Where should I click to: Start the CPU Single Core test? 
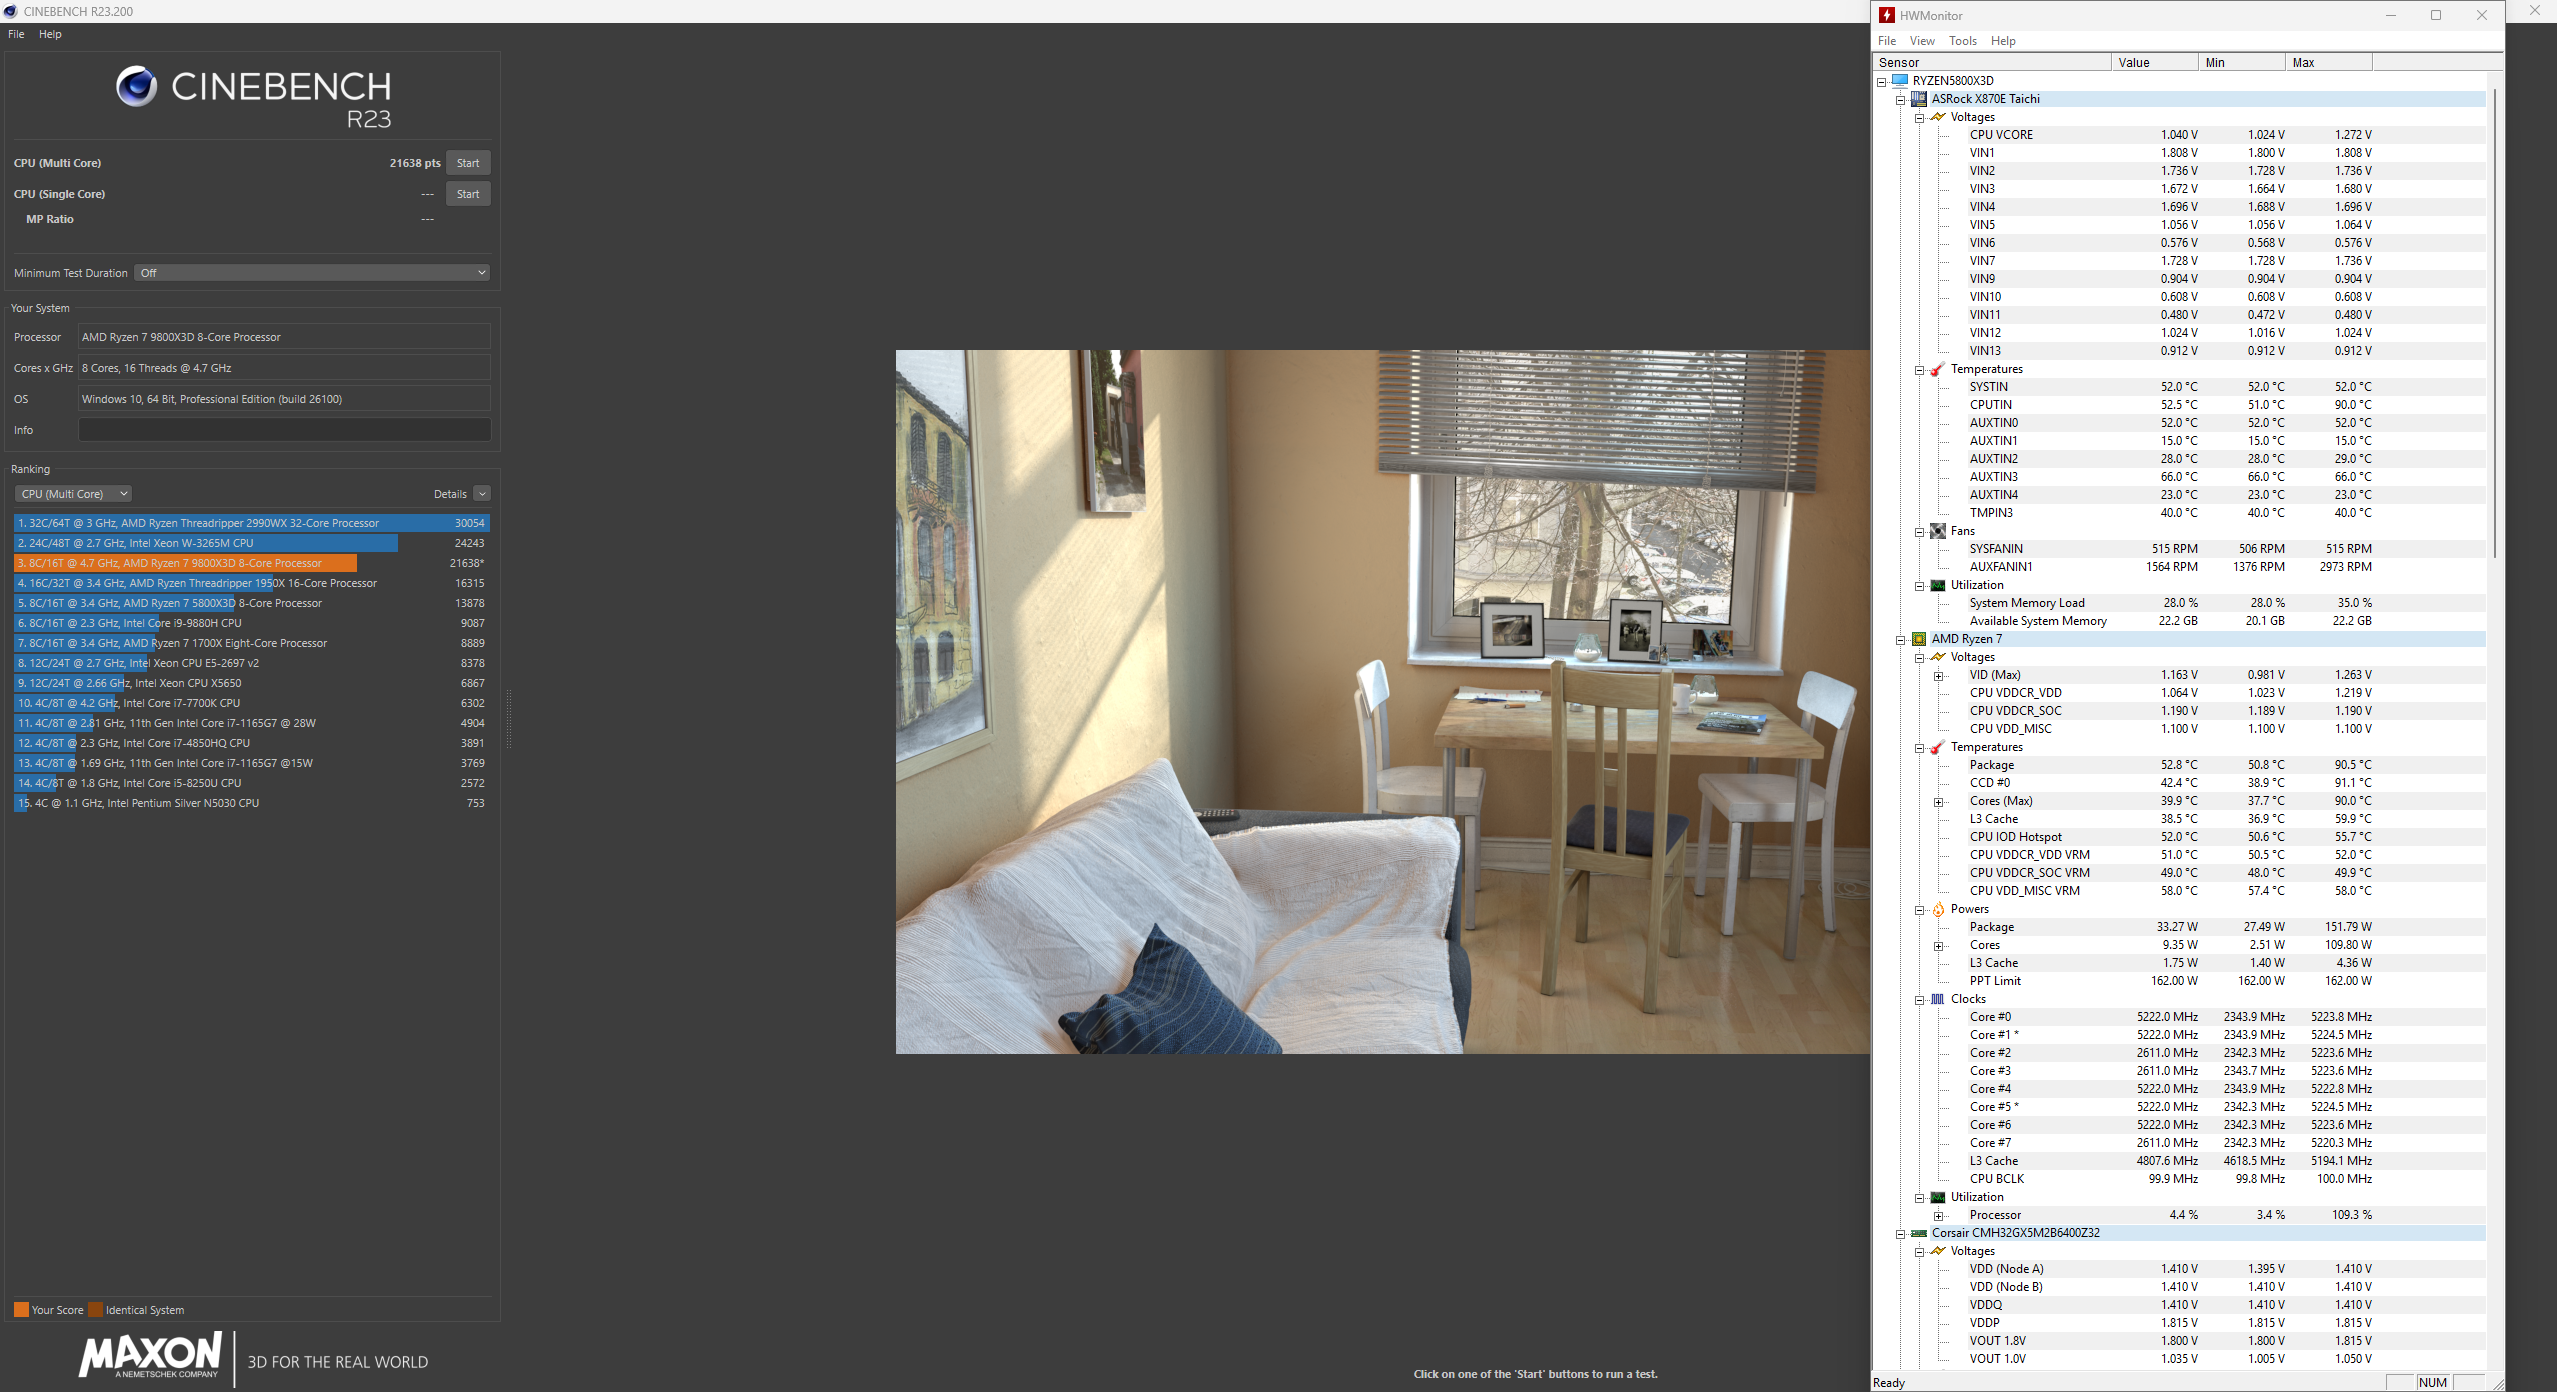(467, 194)
